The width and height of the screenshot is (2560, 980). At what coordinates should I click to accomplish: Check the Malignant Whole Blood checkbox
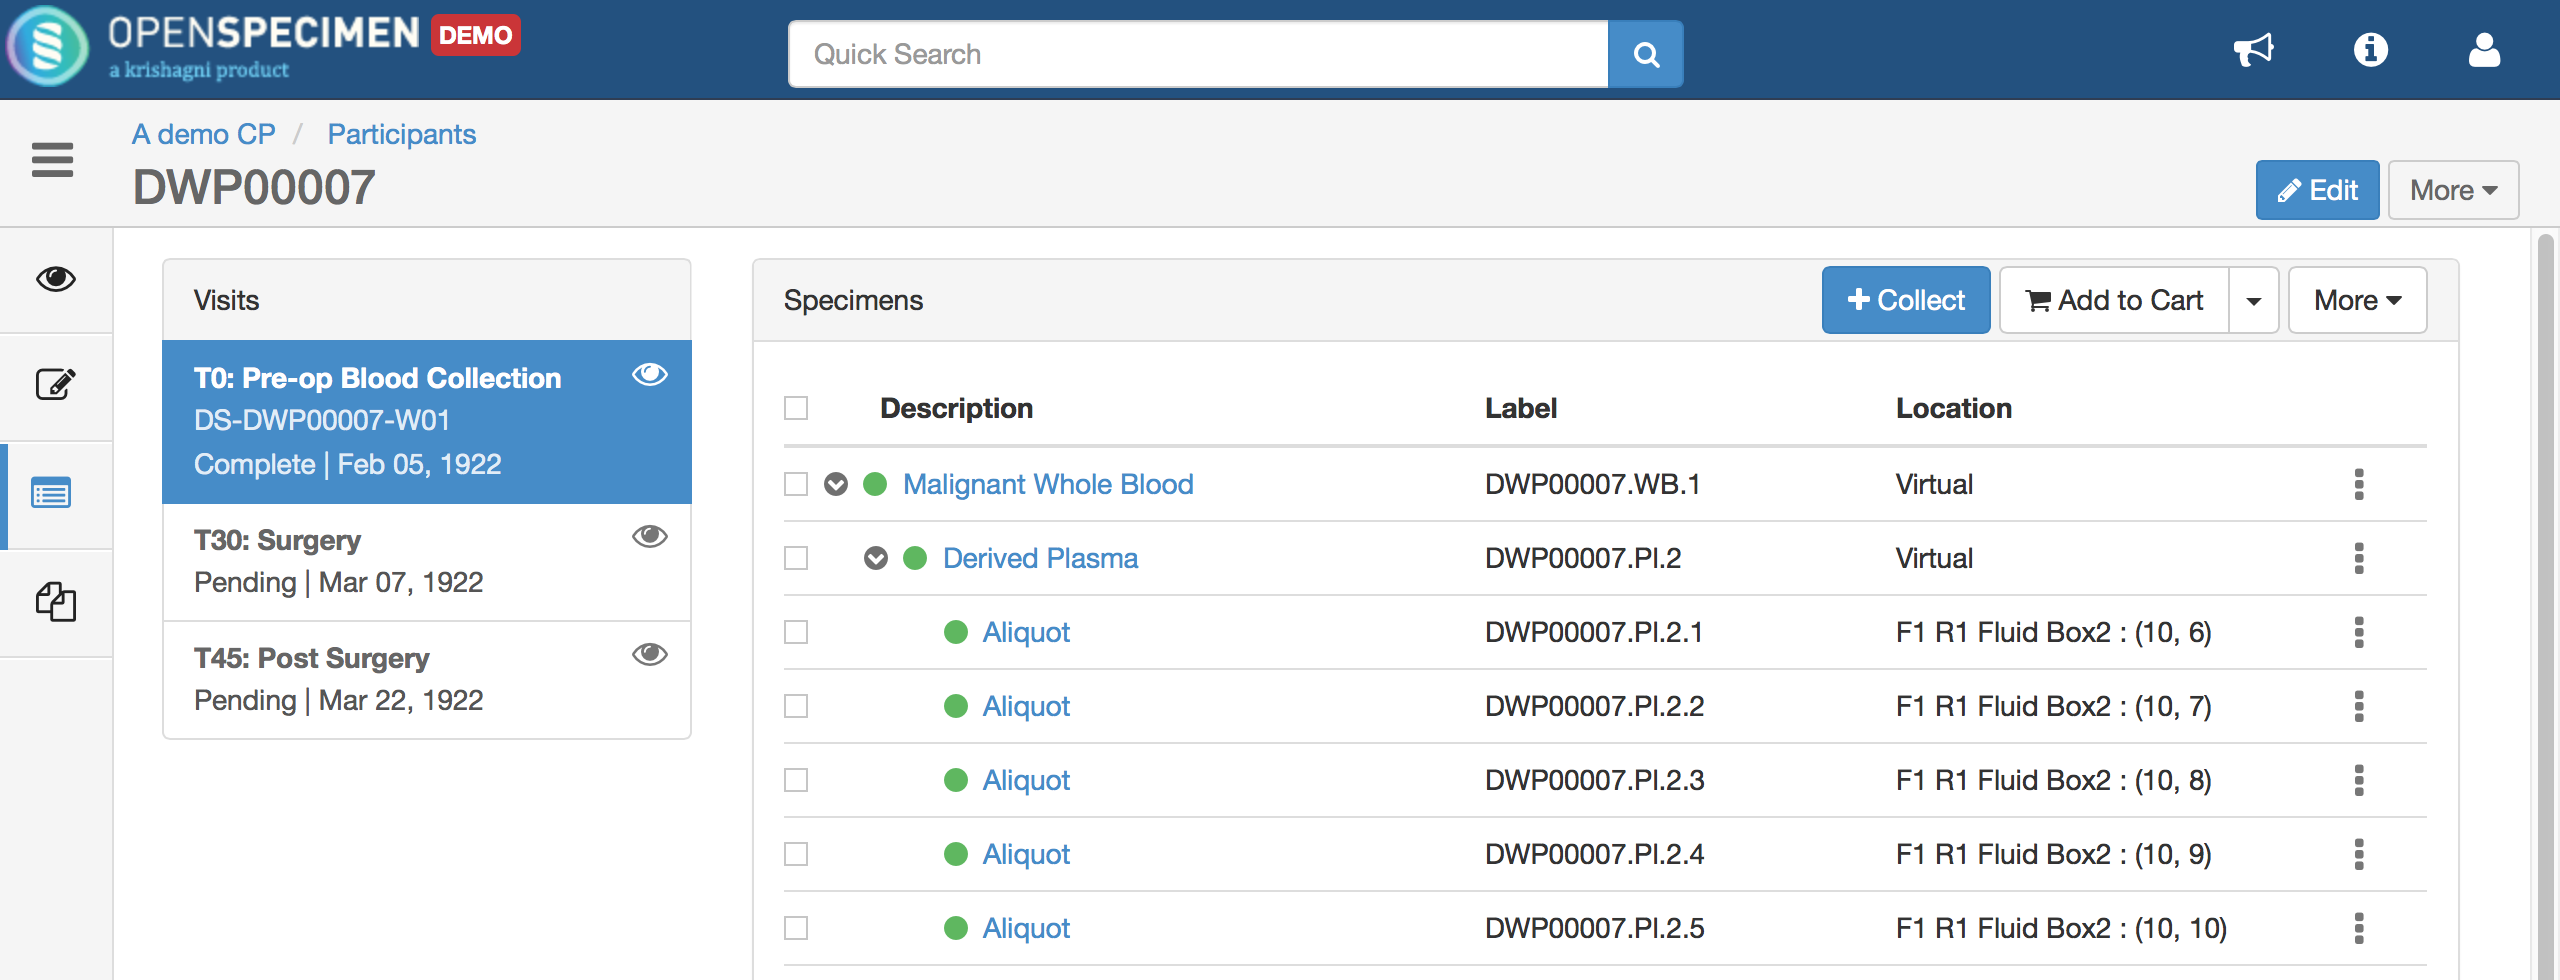pos(795,483)
